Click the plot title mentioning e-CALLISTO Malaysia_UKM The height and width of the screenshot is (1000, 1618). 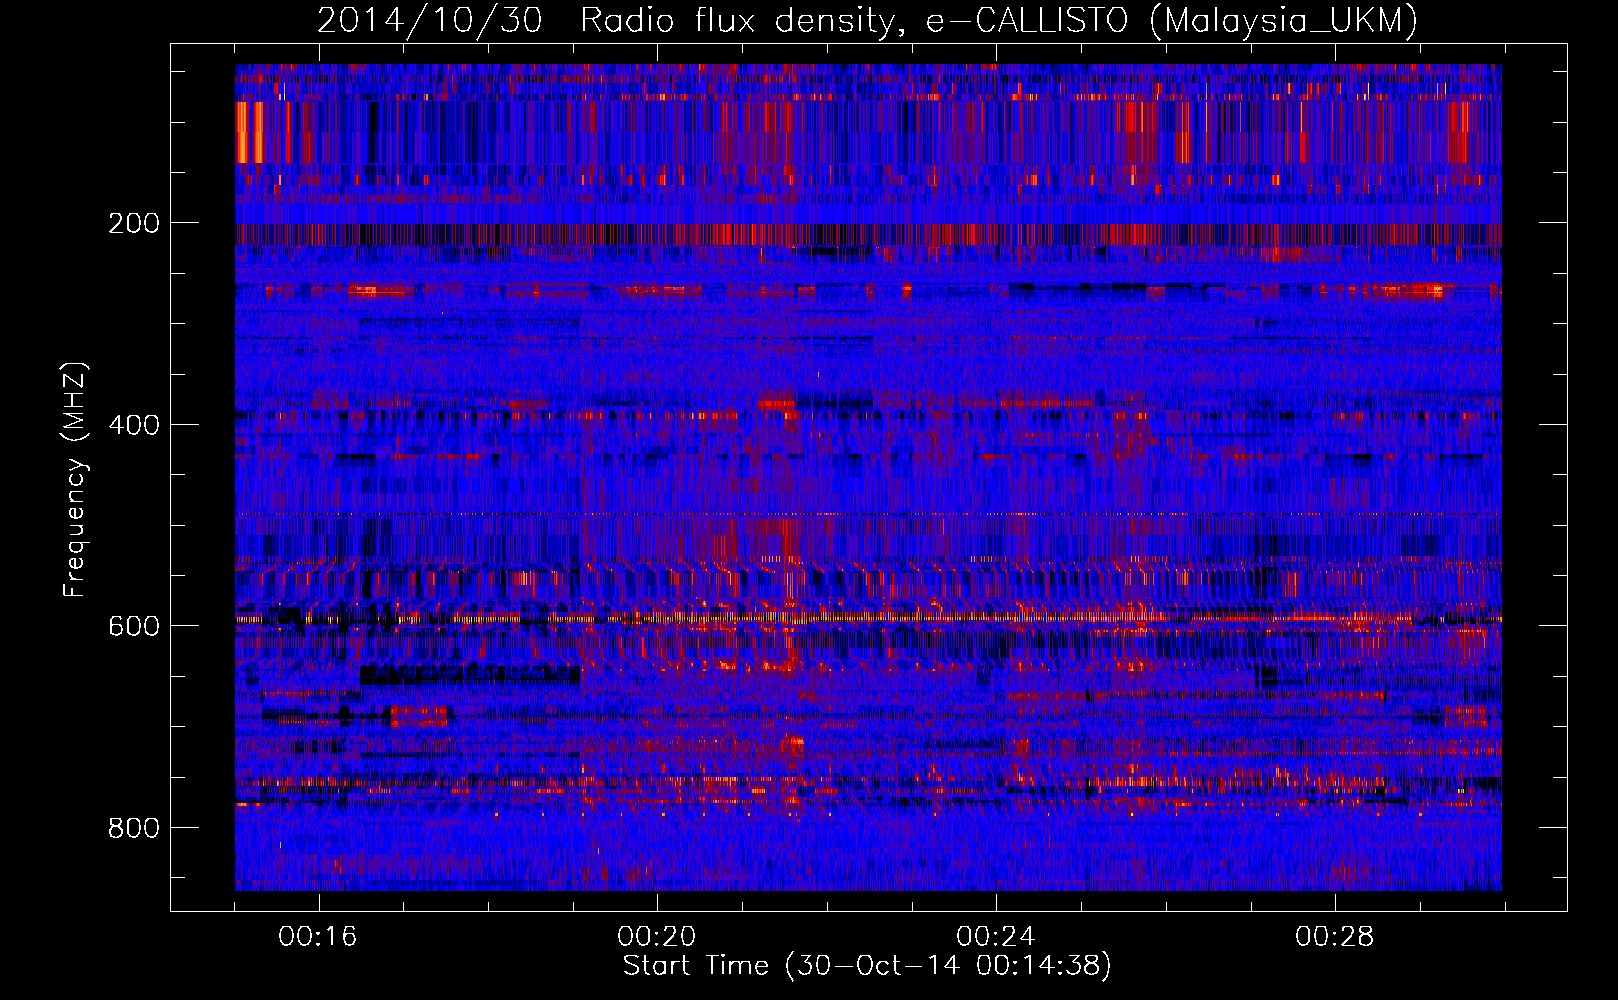867,20
